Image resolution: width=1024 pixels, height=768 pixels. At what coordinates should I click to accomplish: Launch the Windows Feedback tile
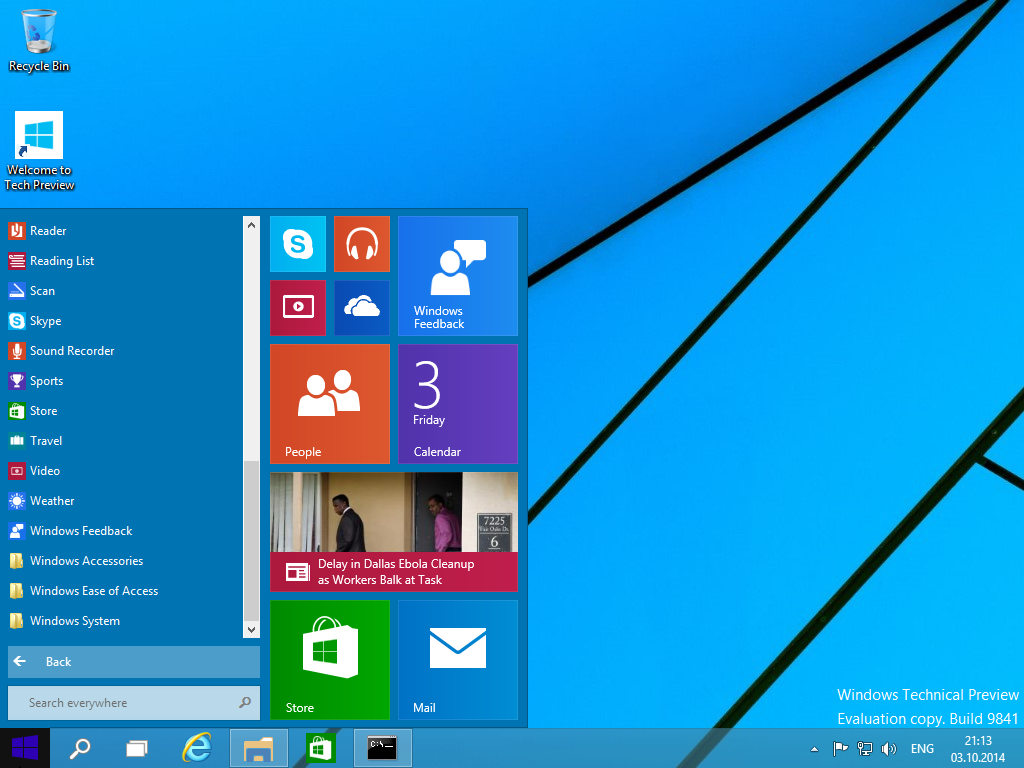pos(458,276)
